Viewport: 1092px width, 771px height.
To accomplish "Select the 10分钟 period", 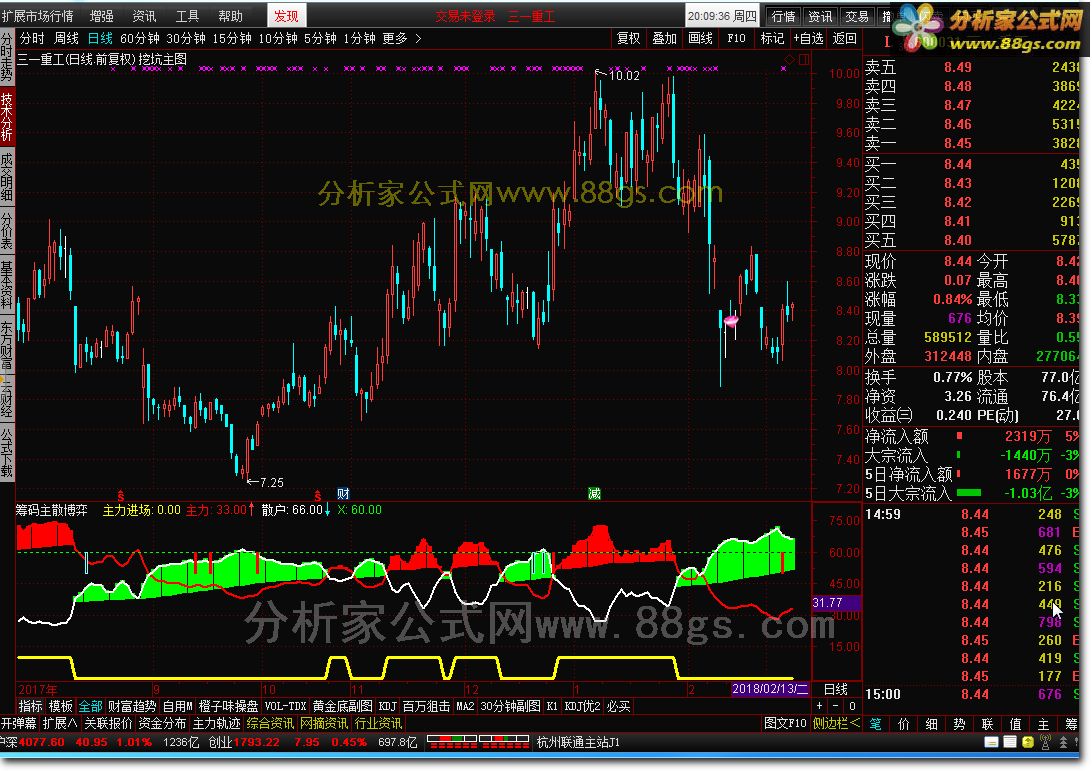I will [278, 38].
